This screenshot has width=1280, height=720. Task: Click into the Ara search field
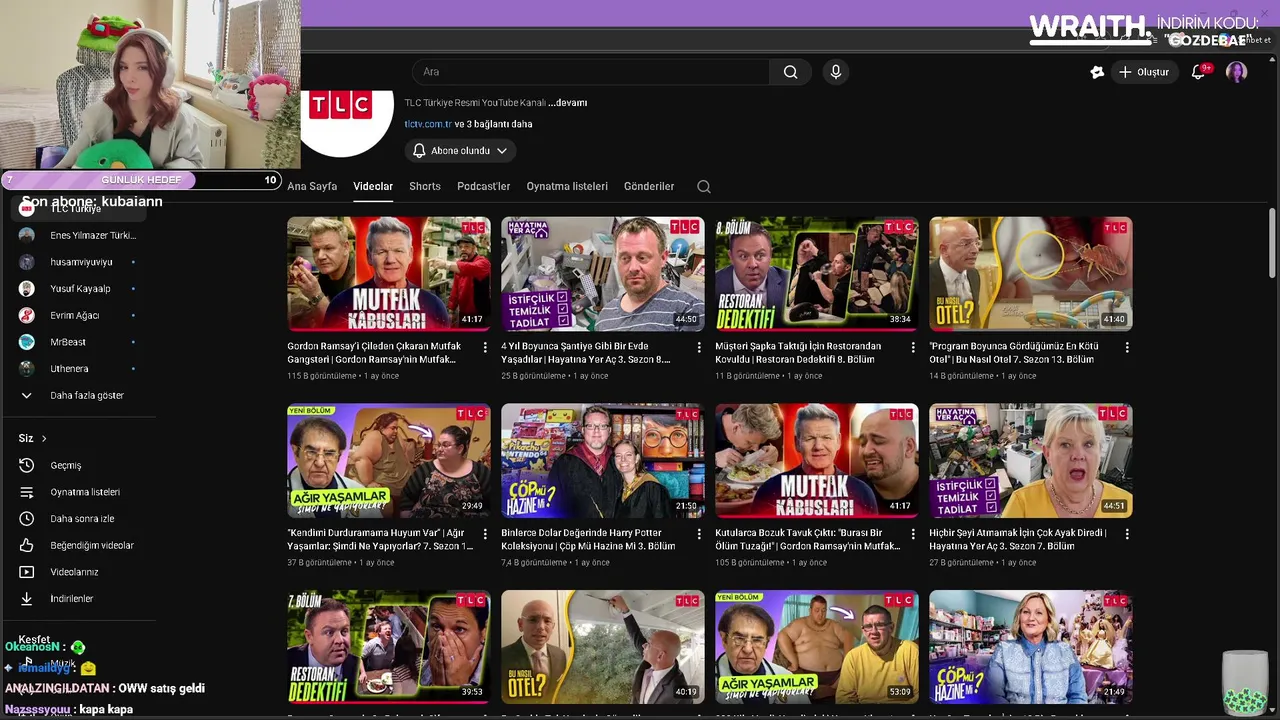pyautogui.click(x=590, y=72)
